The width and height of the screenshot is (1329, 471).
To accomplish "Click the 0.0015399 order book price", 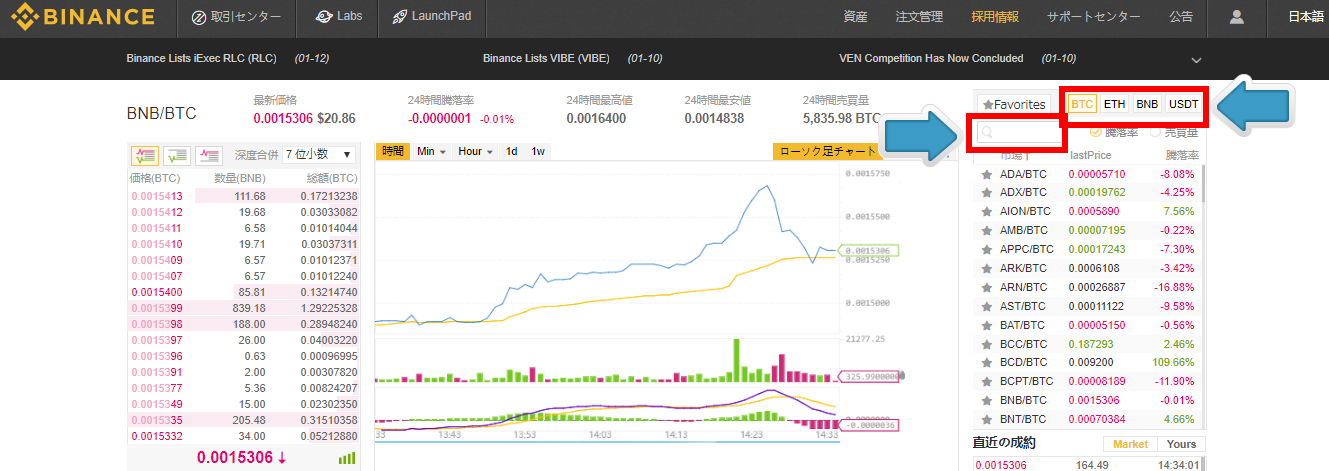I will [x=157, y=308].
